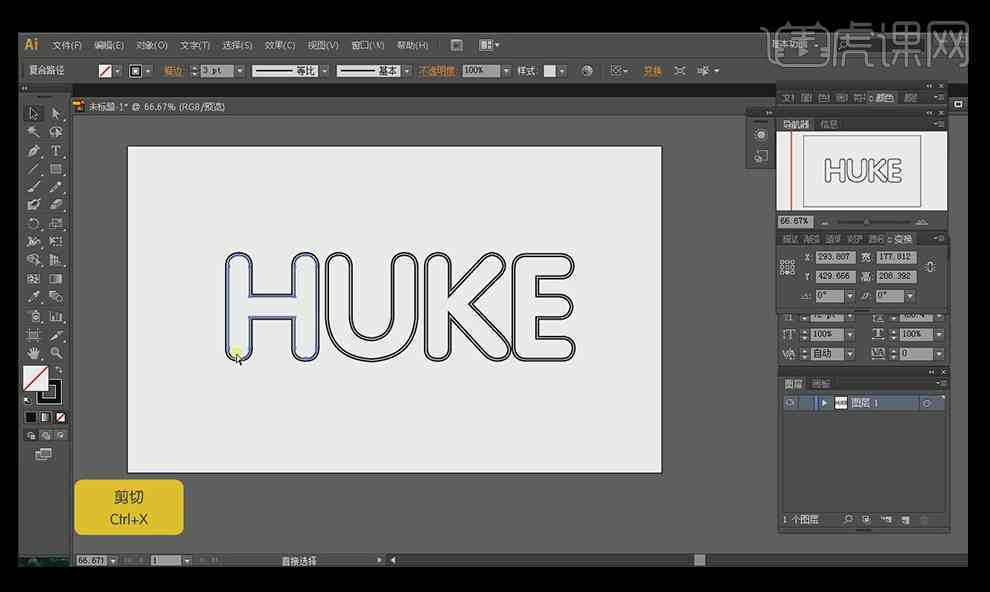
Task: Select the Direct Selection tool
Action: pyautogui.click(x=56, y=114)
